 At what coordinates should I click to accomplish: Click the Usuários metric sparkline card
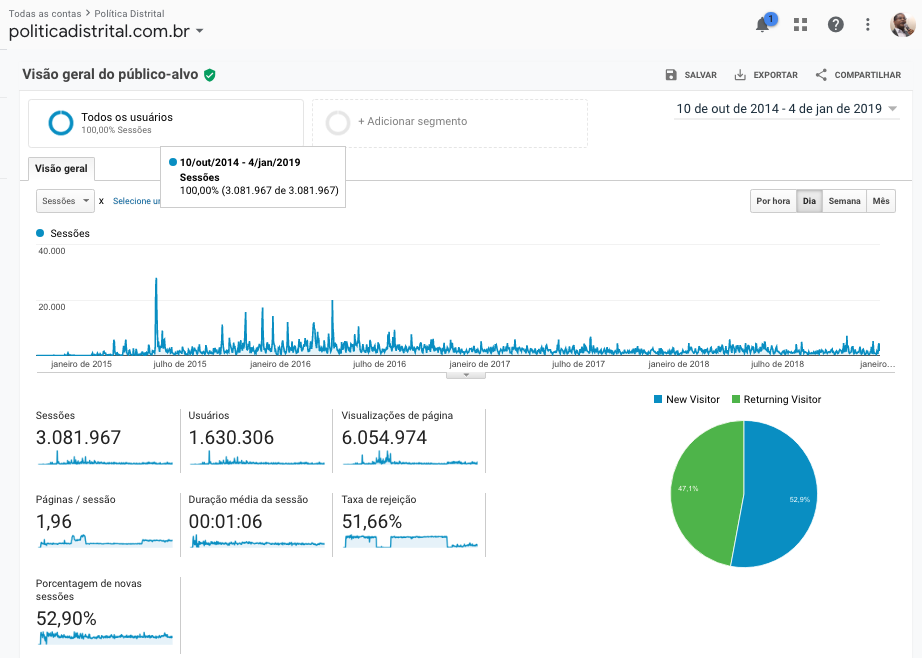(257, 440)
